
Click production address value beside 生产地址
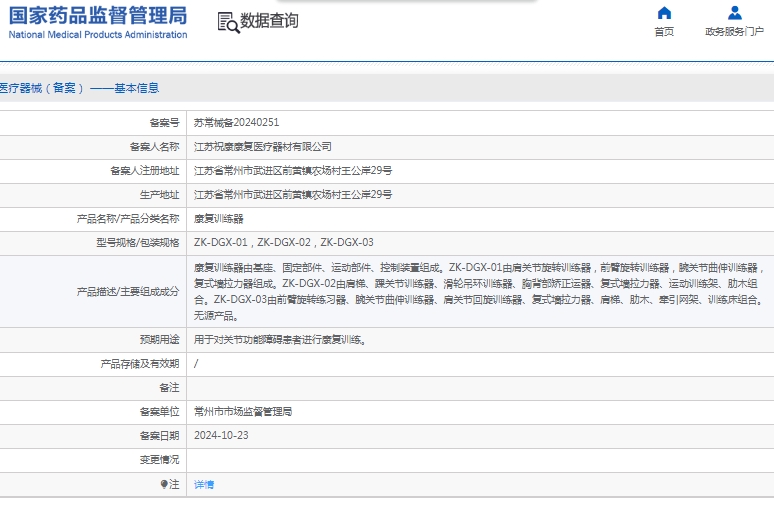coord(293,194)
